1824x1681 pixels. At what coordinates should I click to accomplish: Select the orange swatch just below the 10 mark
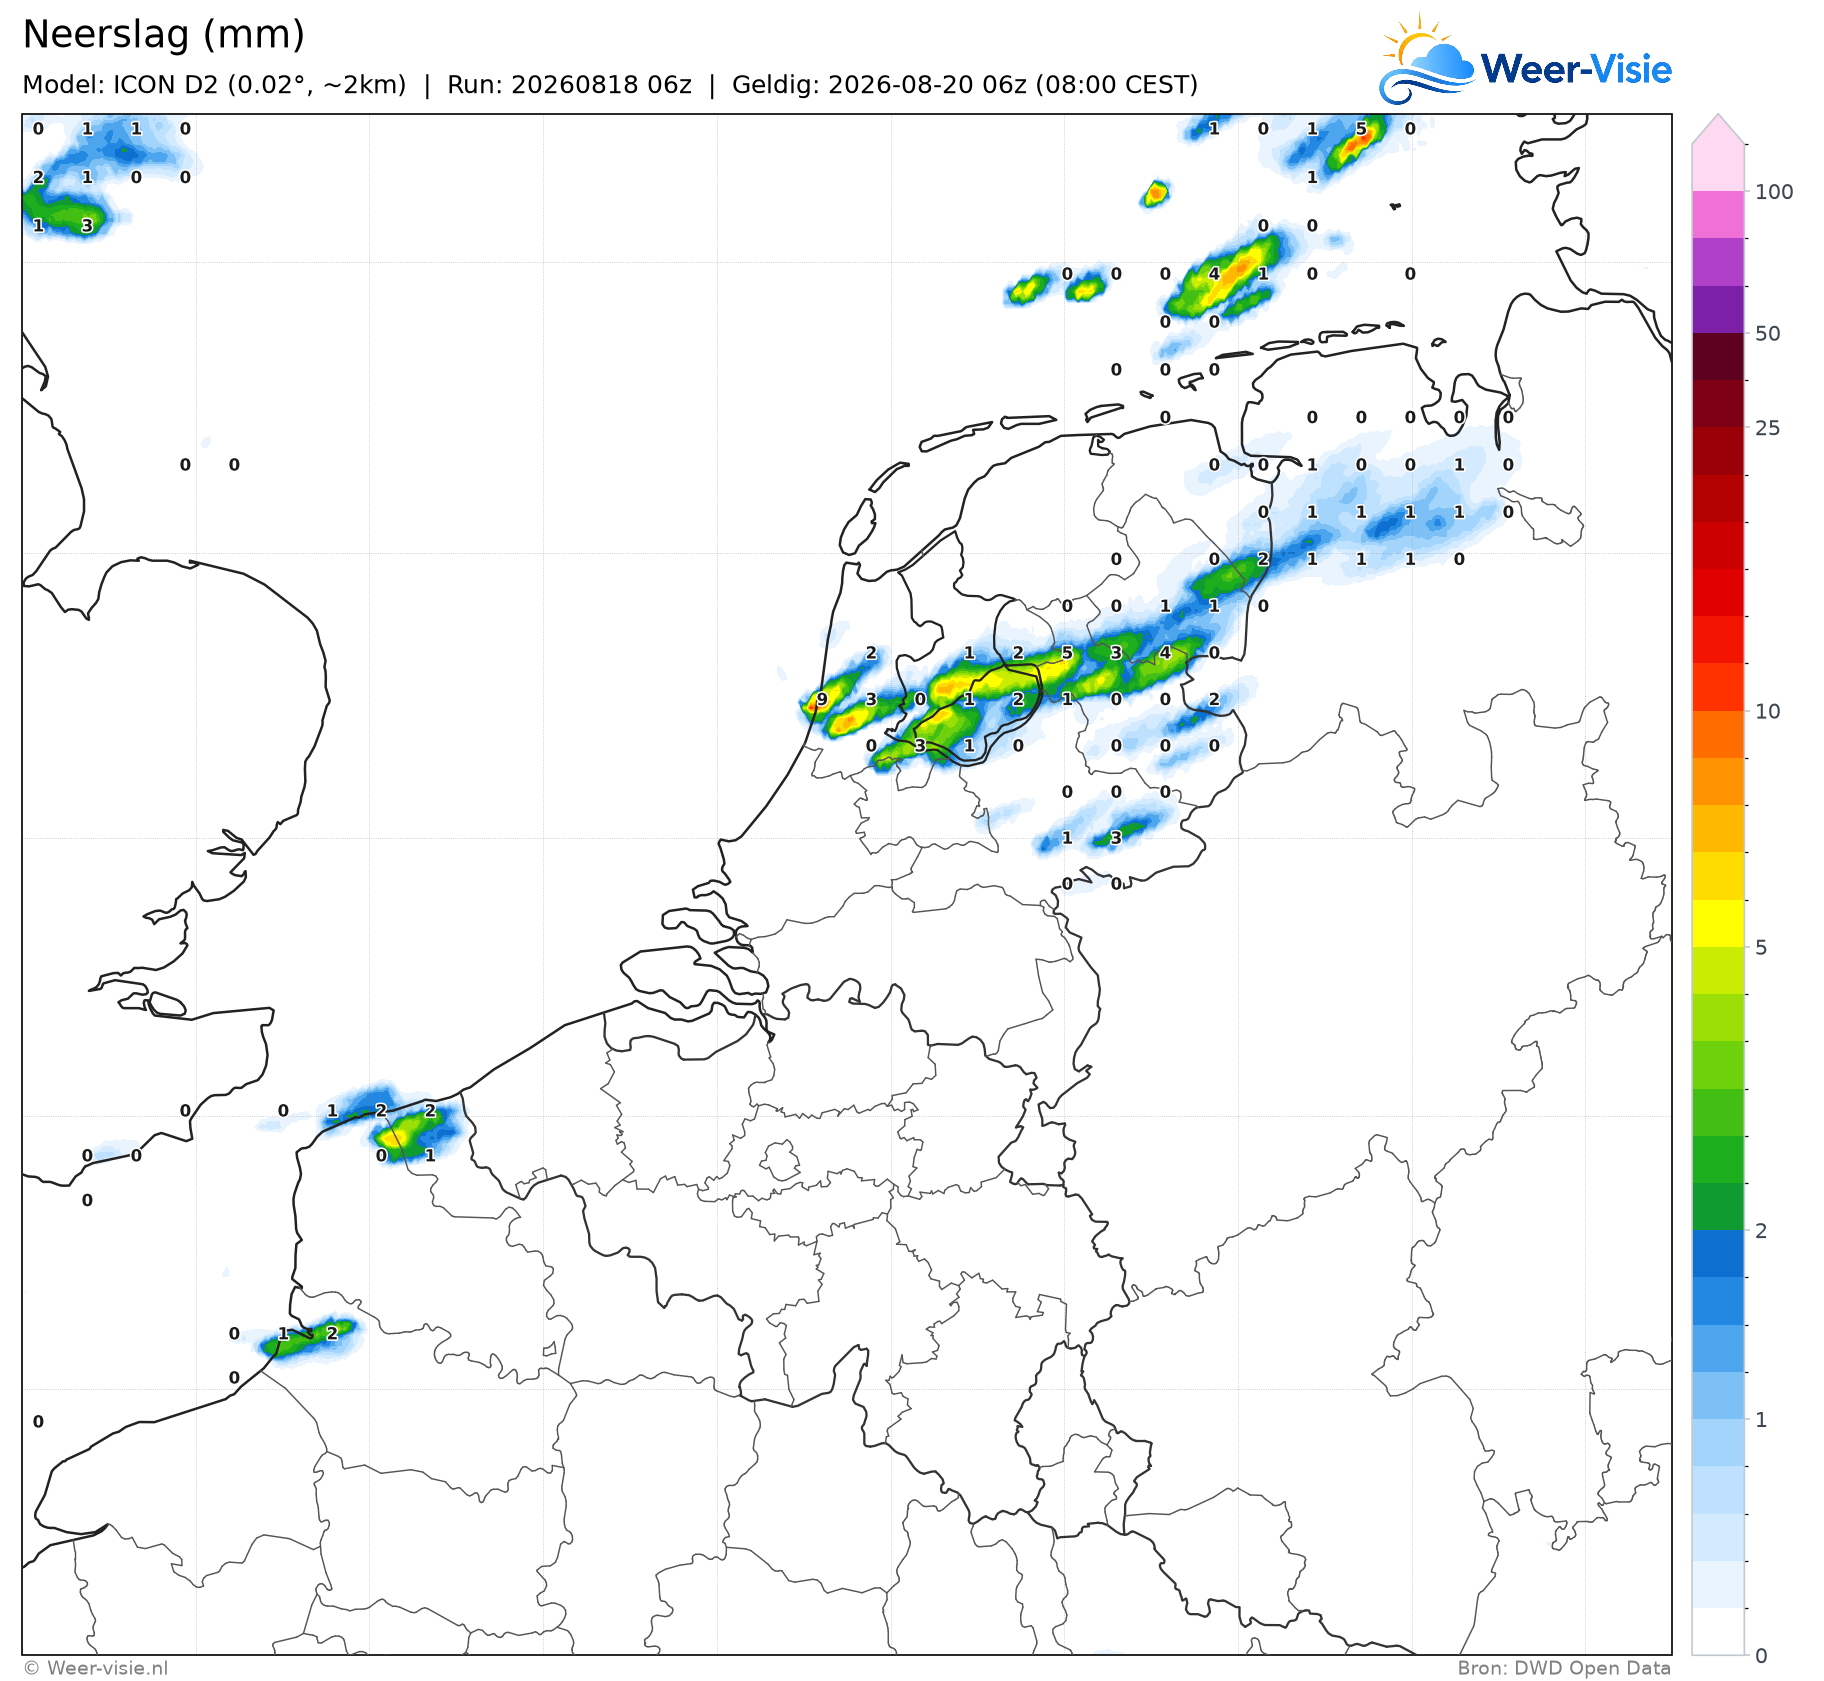[x=1719, y=734]
